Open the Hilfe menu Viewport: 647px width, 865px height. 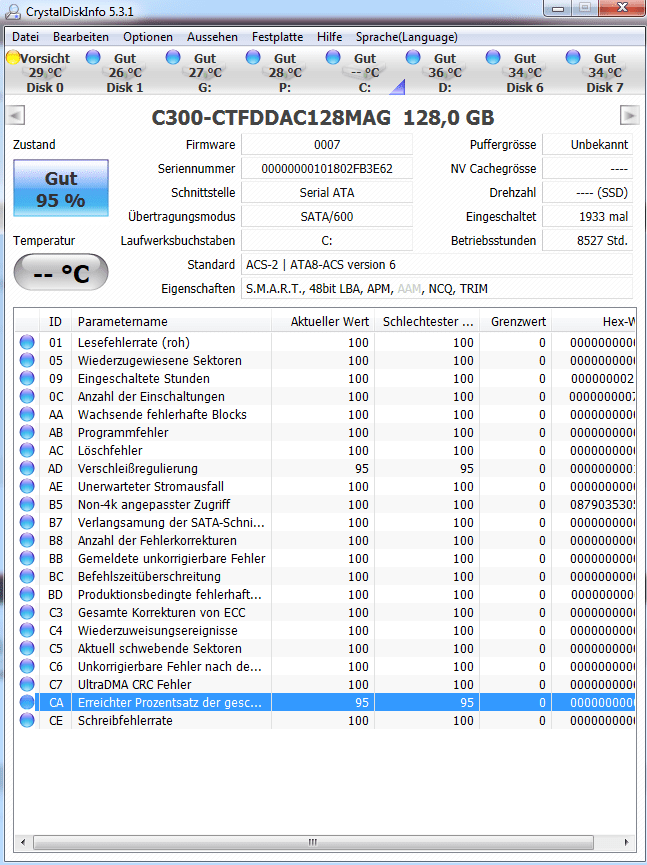[x=329, y=37]
